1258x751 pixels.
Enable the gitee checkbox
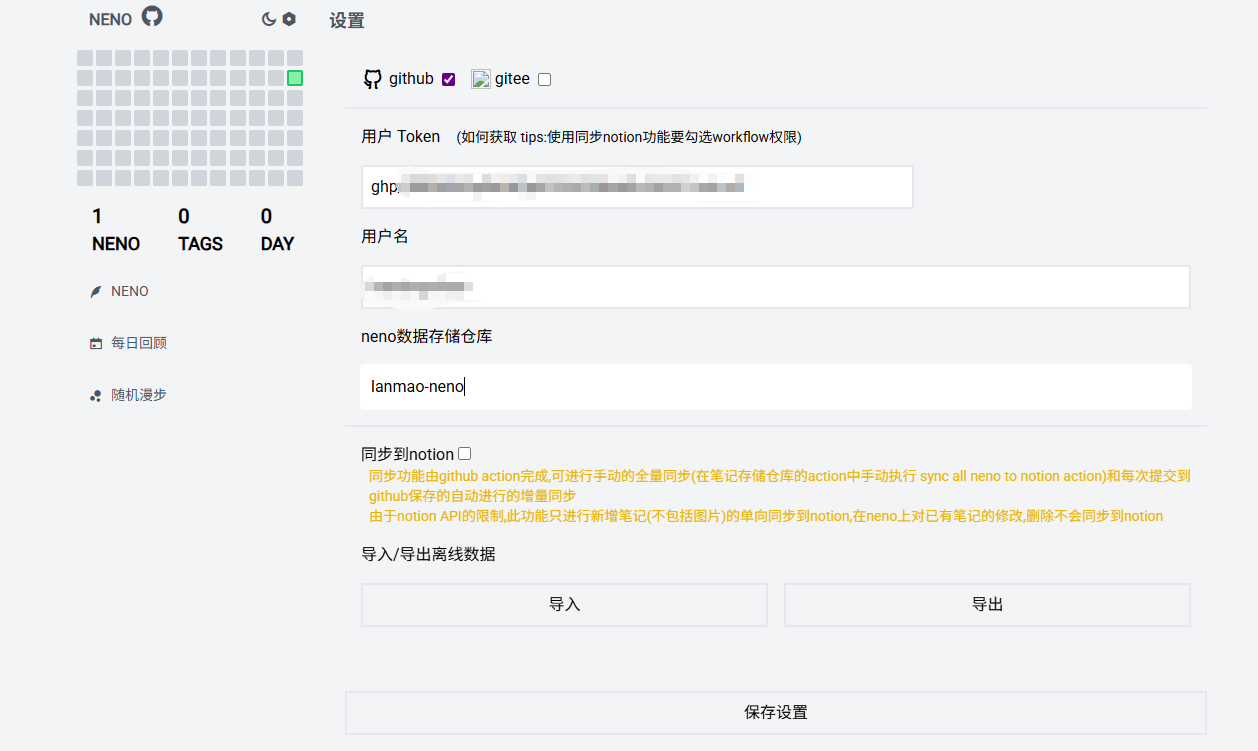[x=544, y=80]
